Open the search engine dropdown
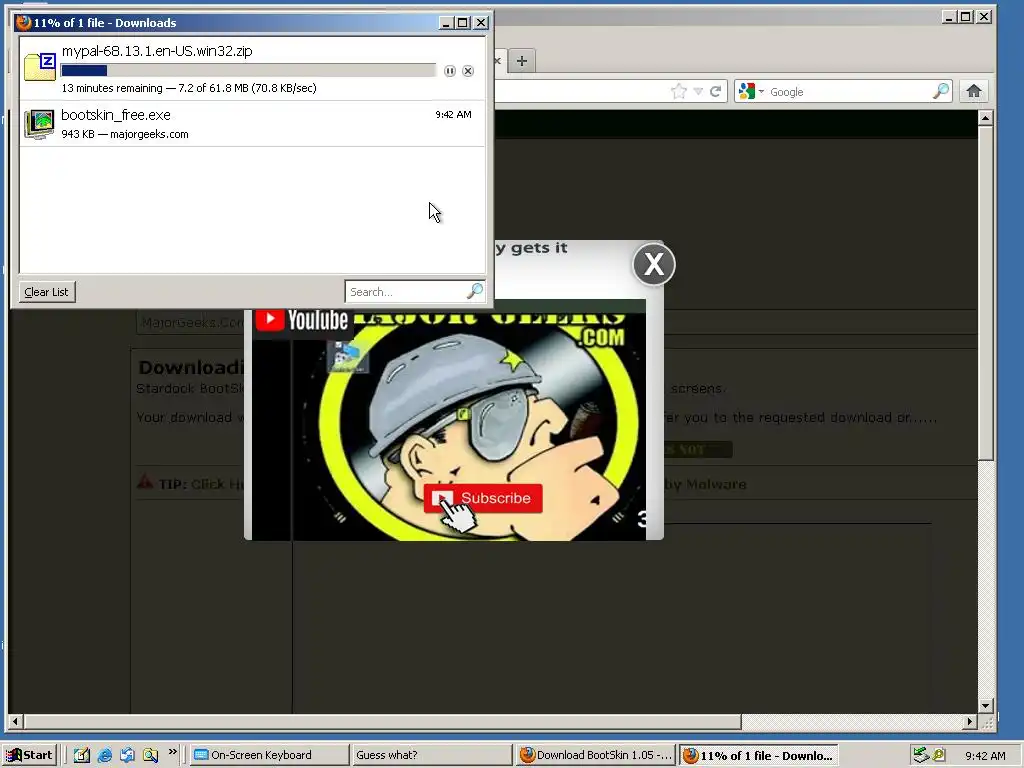 751,91
